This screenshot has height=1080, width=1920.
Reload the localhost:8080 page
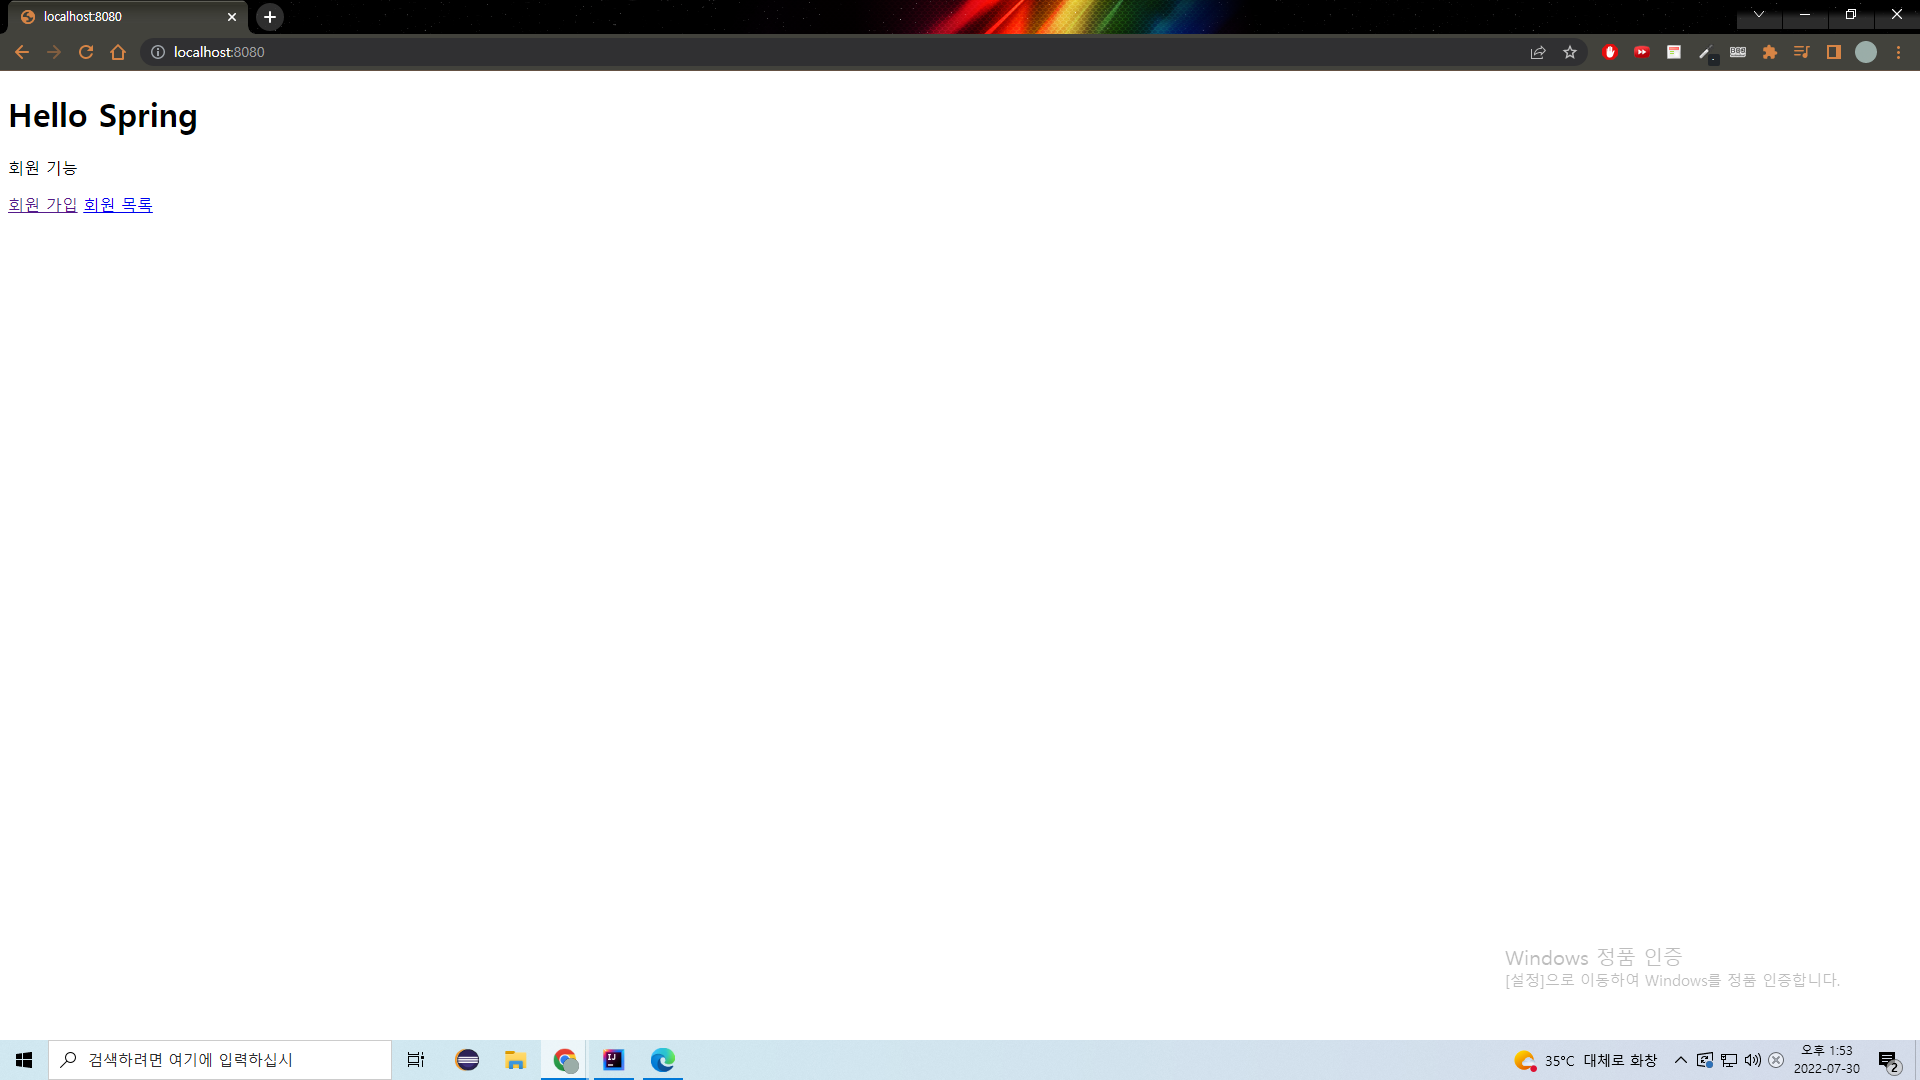click(86, 52)
